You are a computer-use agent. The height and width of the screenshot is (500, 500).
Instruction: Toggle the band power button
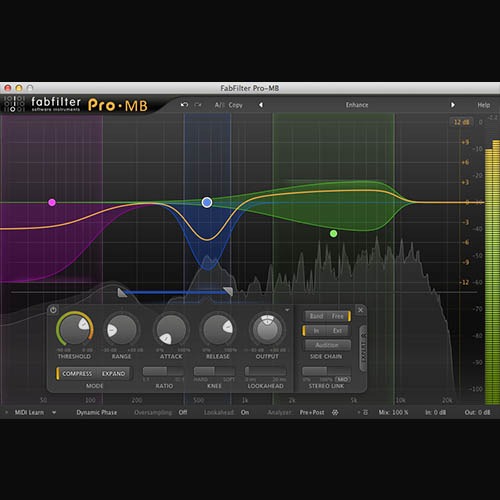pos(53,310)
